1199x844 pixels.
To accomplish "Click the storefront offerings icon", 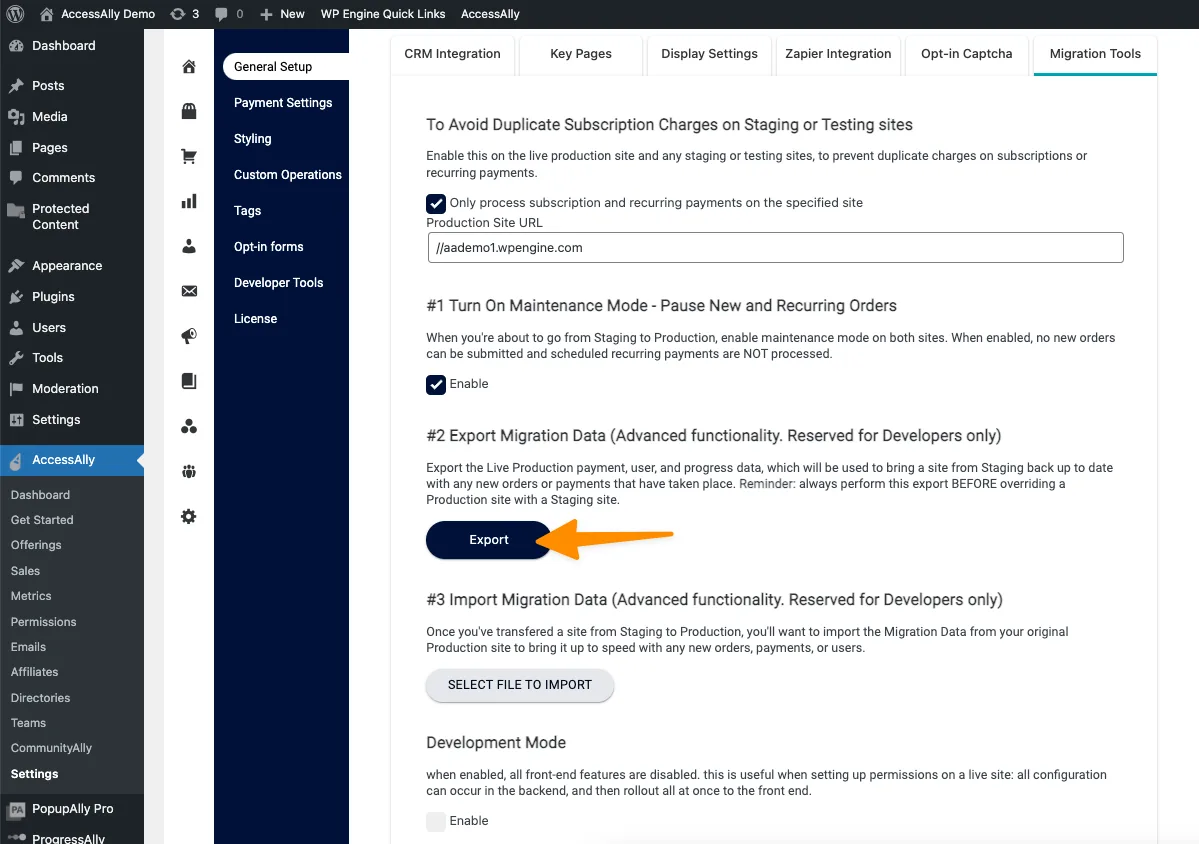I will point(189,112).
